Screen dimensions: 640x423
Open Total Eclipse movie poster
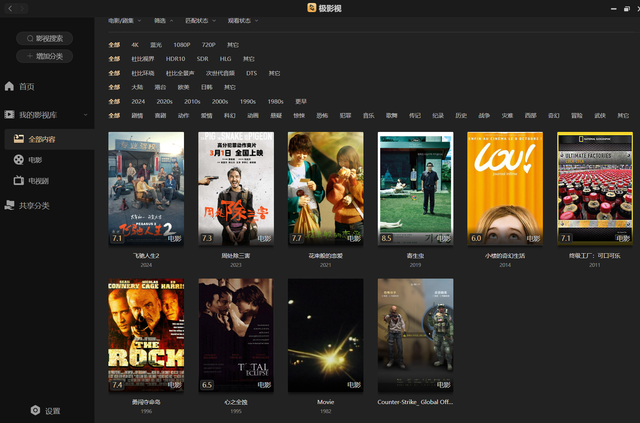[x=236, y=335]
